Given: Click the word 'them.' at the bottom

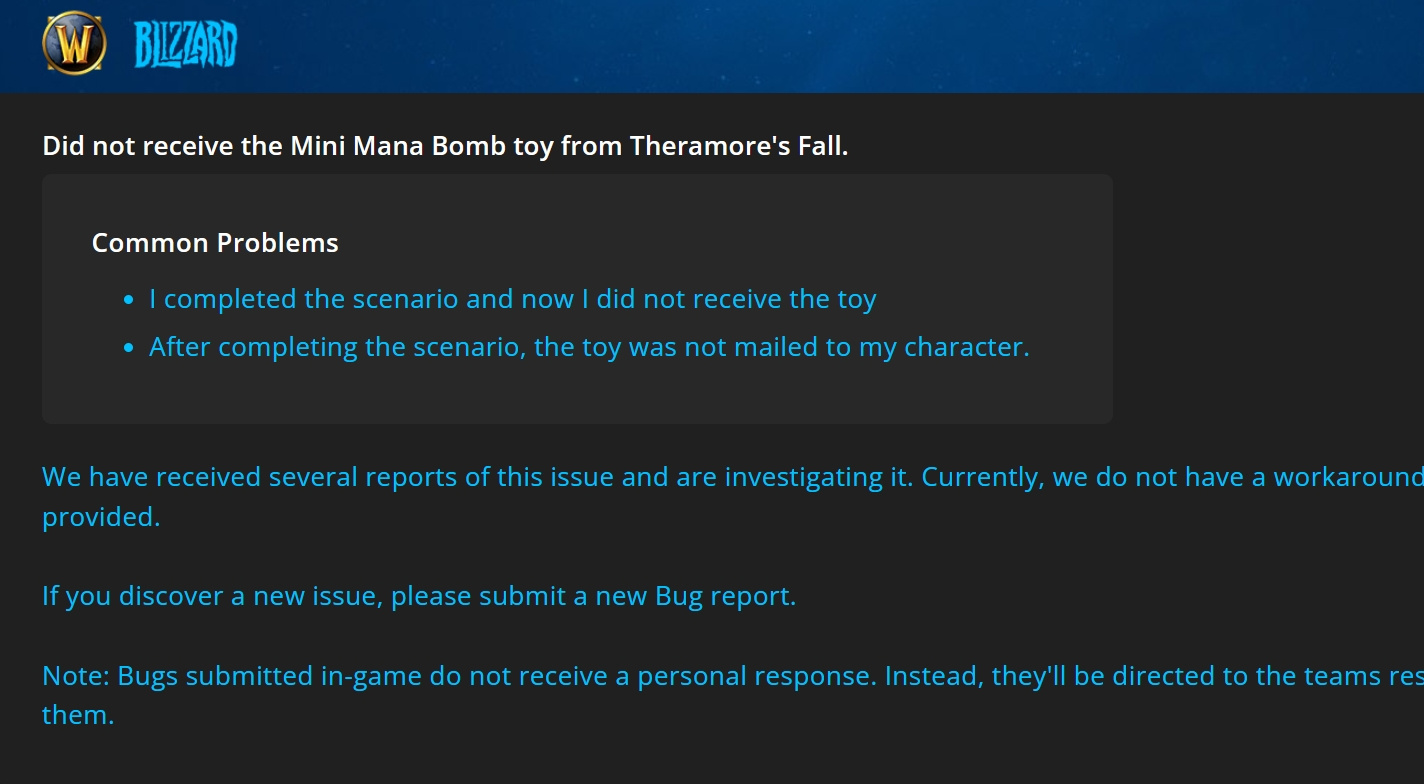Looking at the screenshot, I should click(78, 715).
